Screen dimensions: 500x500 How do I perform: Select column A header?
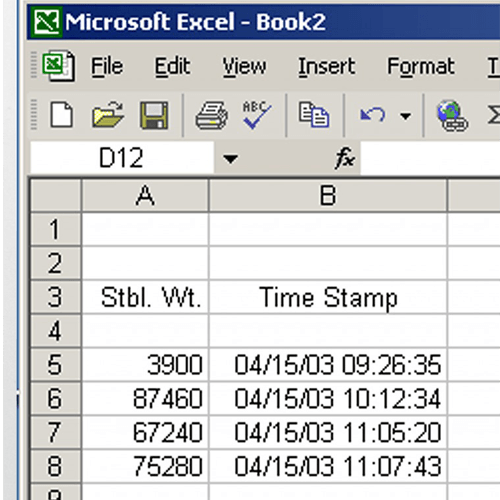(145, 195)
